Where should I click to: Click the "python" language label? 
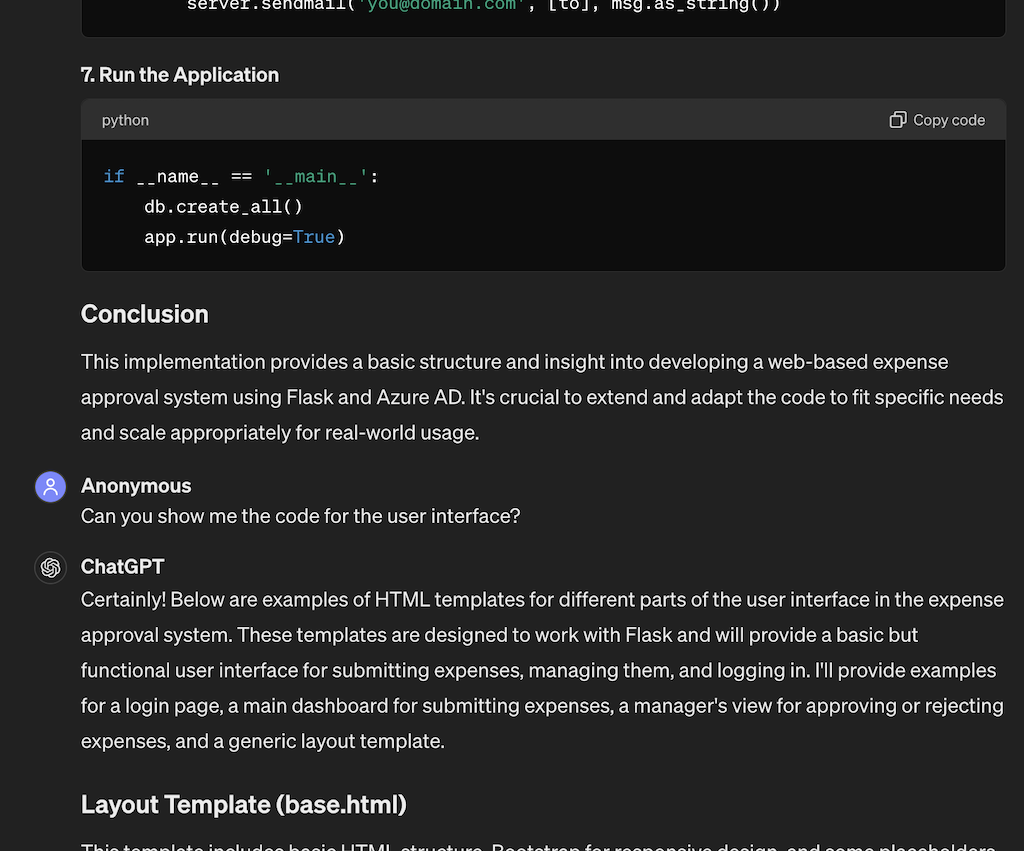click(x=124, y=120)
